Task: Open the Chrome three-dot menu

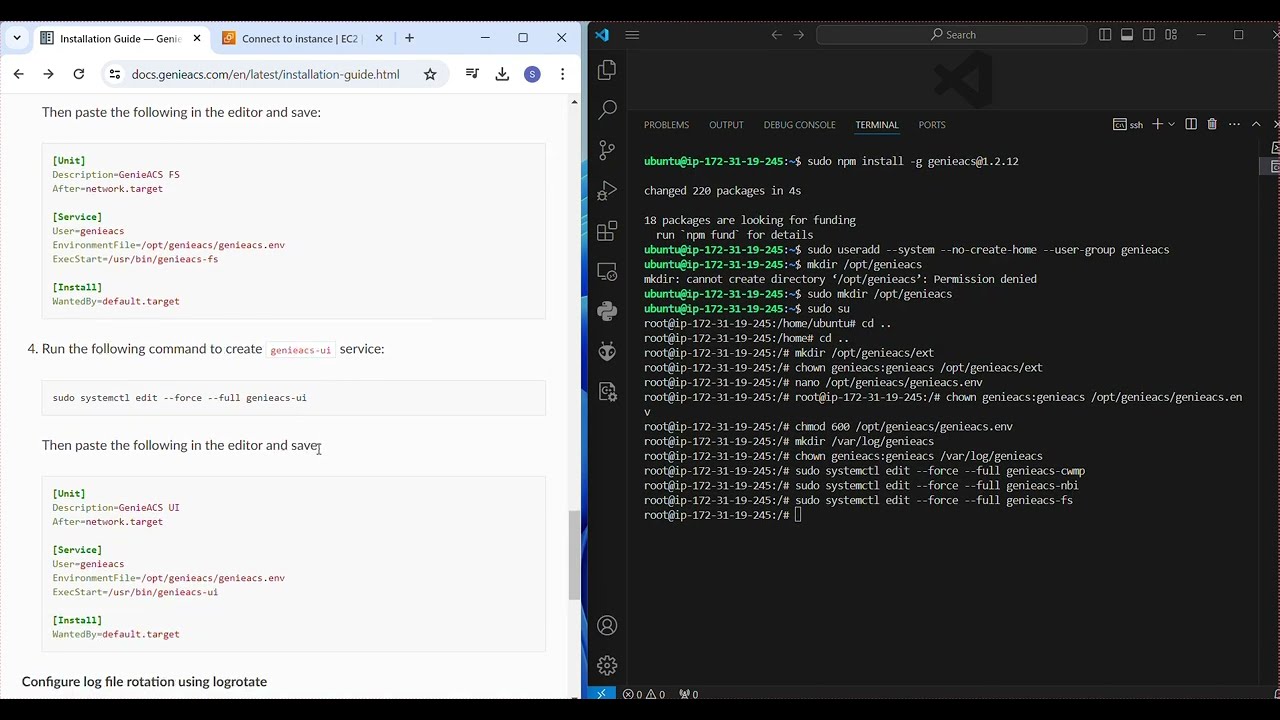Action: click(563, 74)
